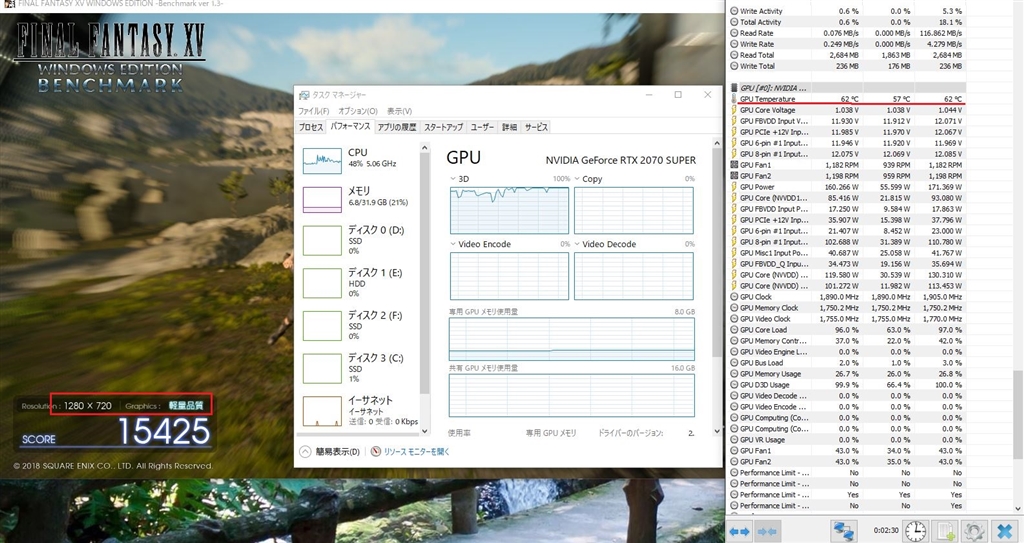Select the GPU D3D Usage row
The height and width of the screenshot is (543, 1024).
coord(847,385)
